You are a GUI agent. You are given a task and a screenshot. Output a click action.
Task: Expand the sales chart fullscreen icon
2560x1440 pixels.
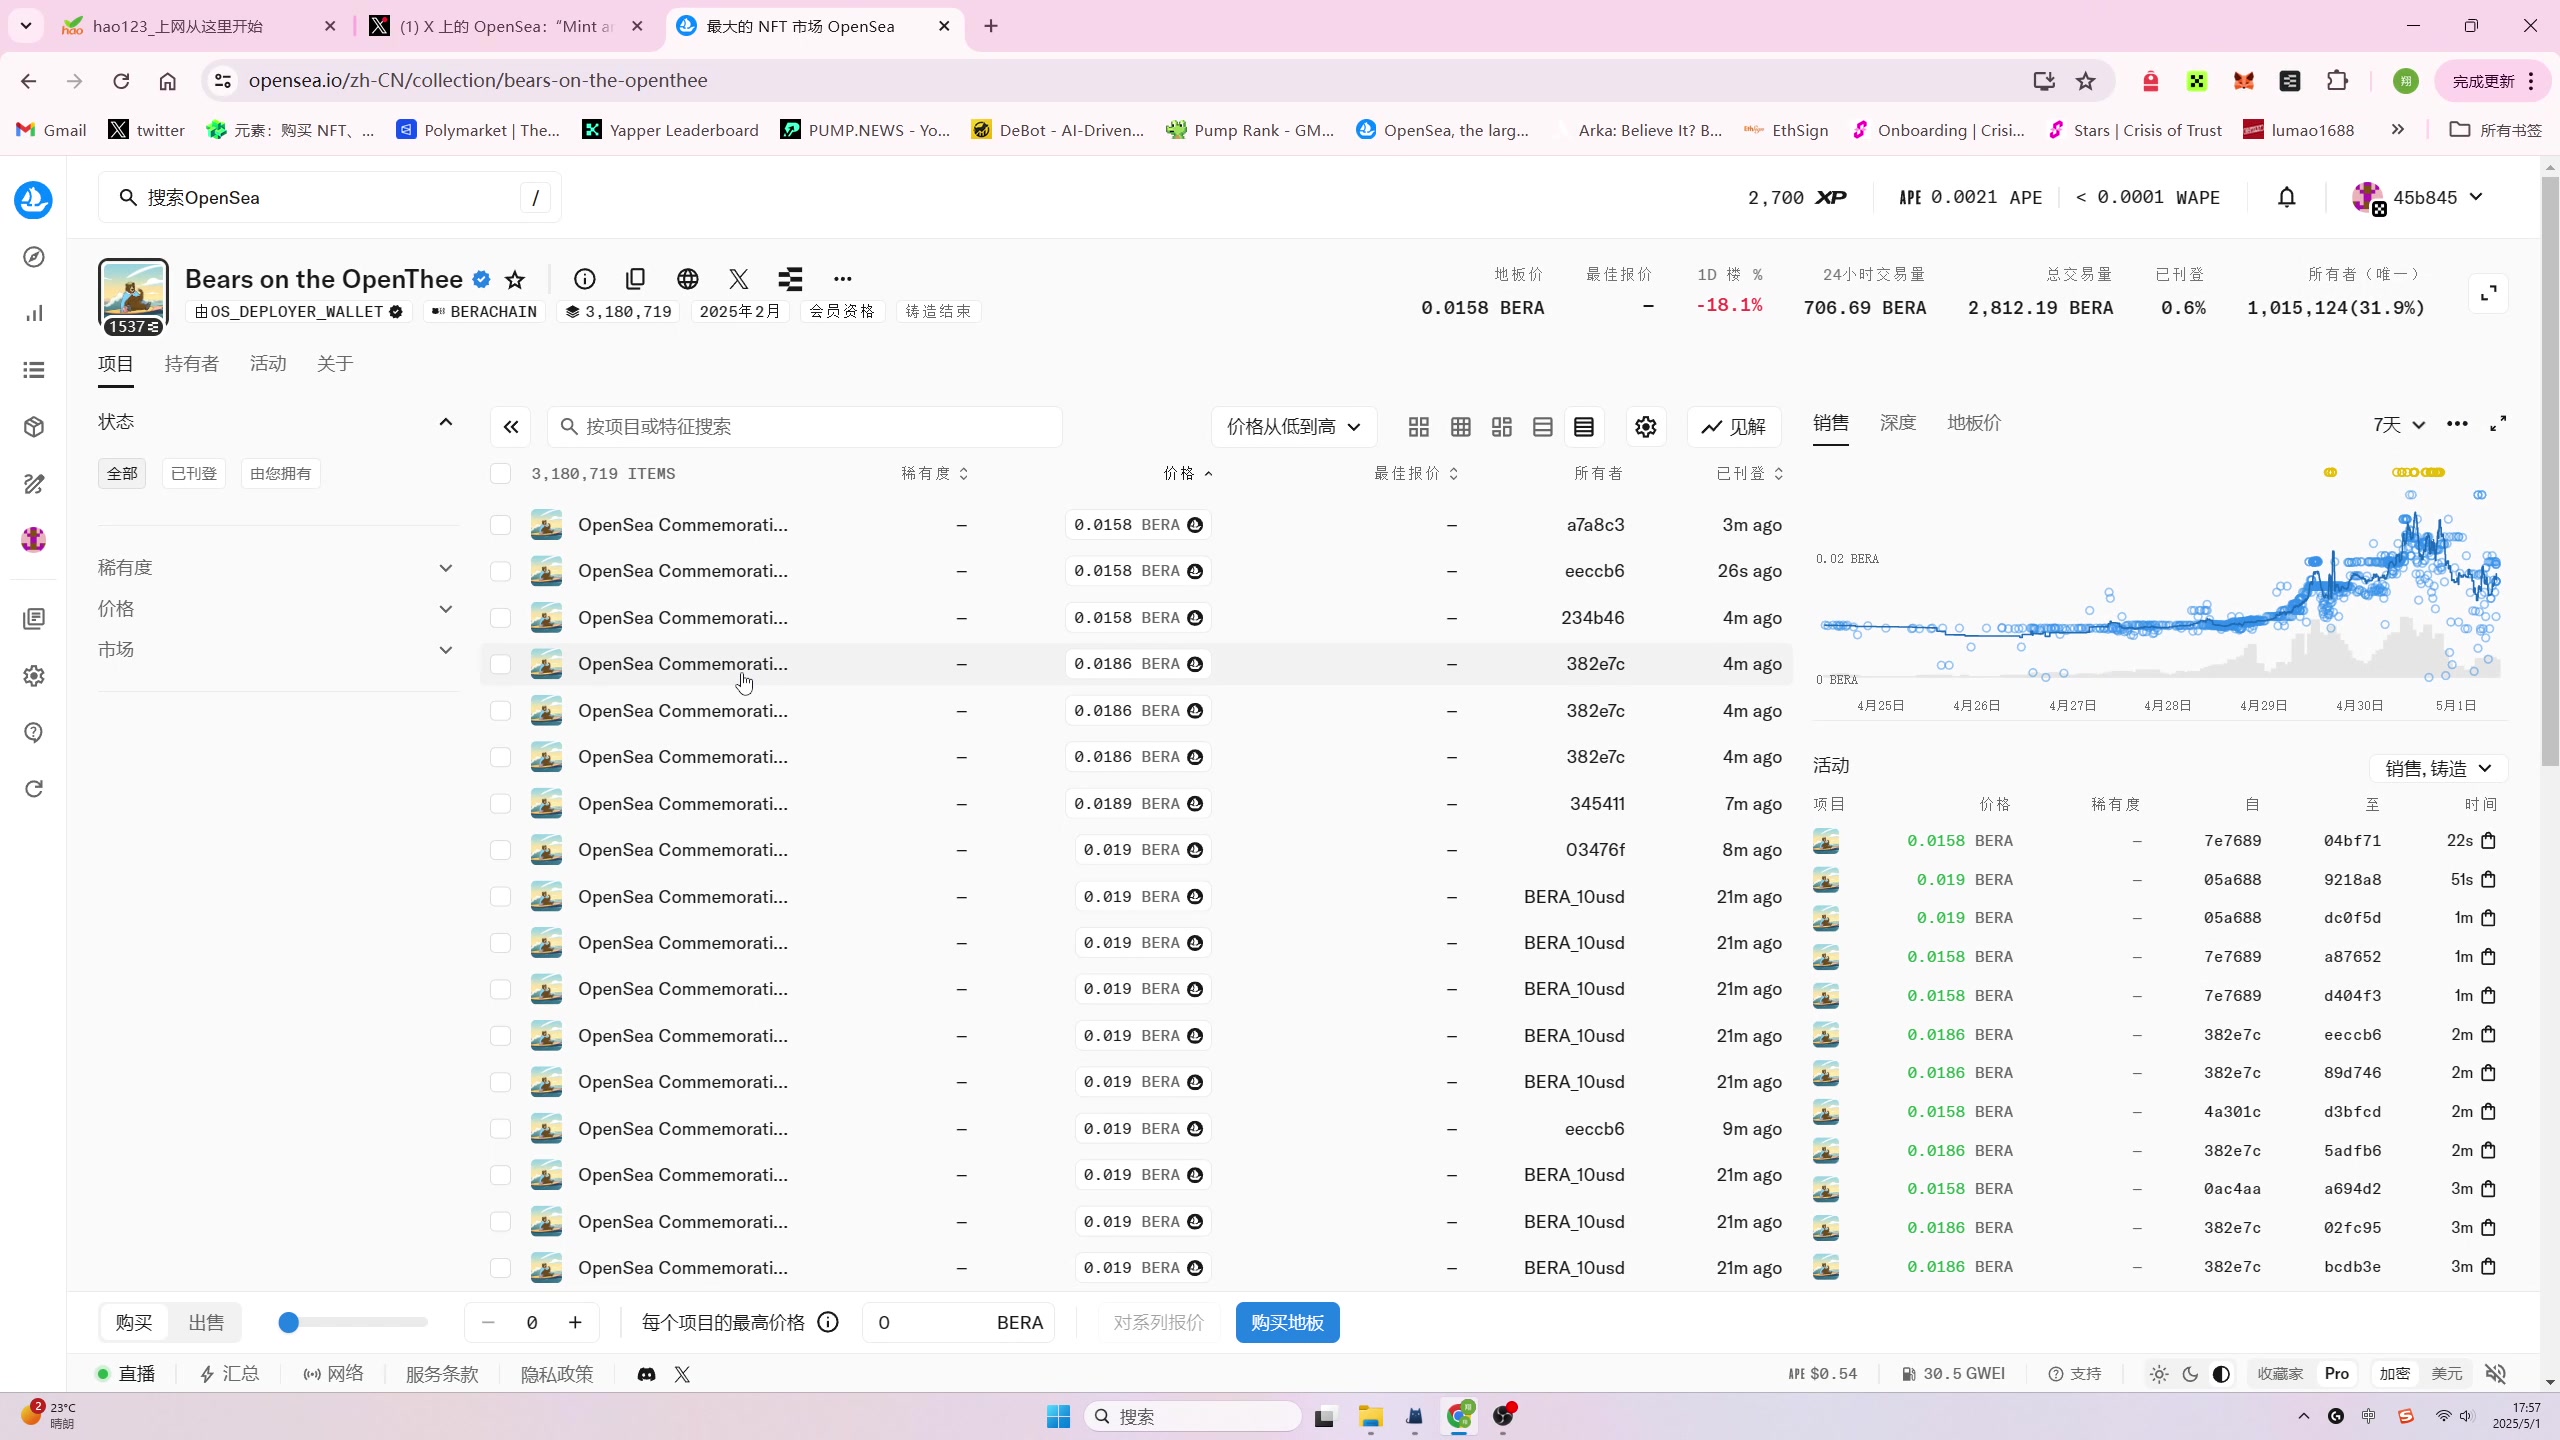2498,424
